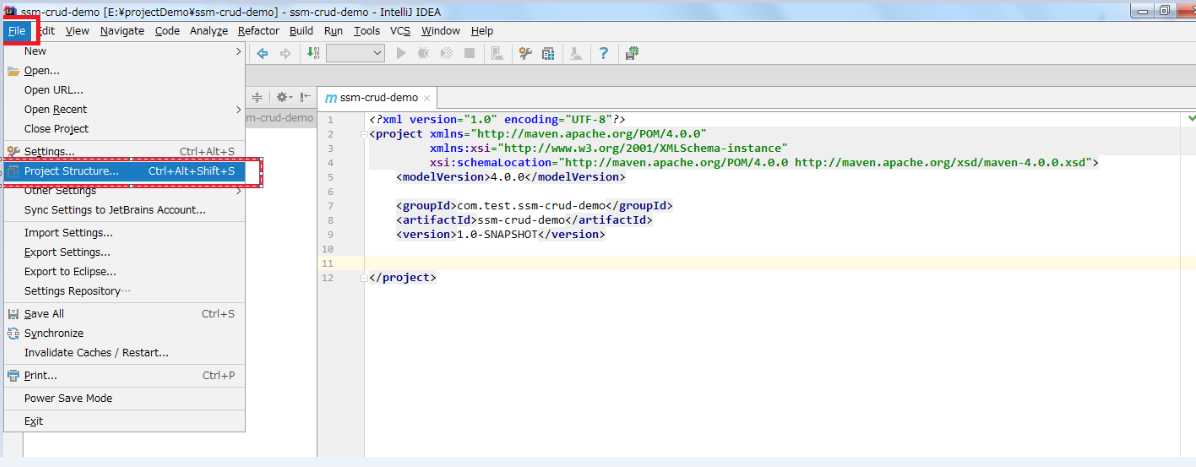Viewport: 1196px width, 467px height.
Task: Close the ssm-crud-demo editor tab
Action: click(x=427, y=98)
